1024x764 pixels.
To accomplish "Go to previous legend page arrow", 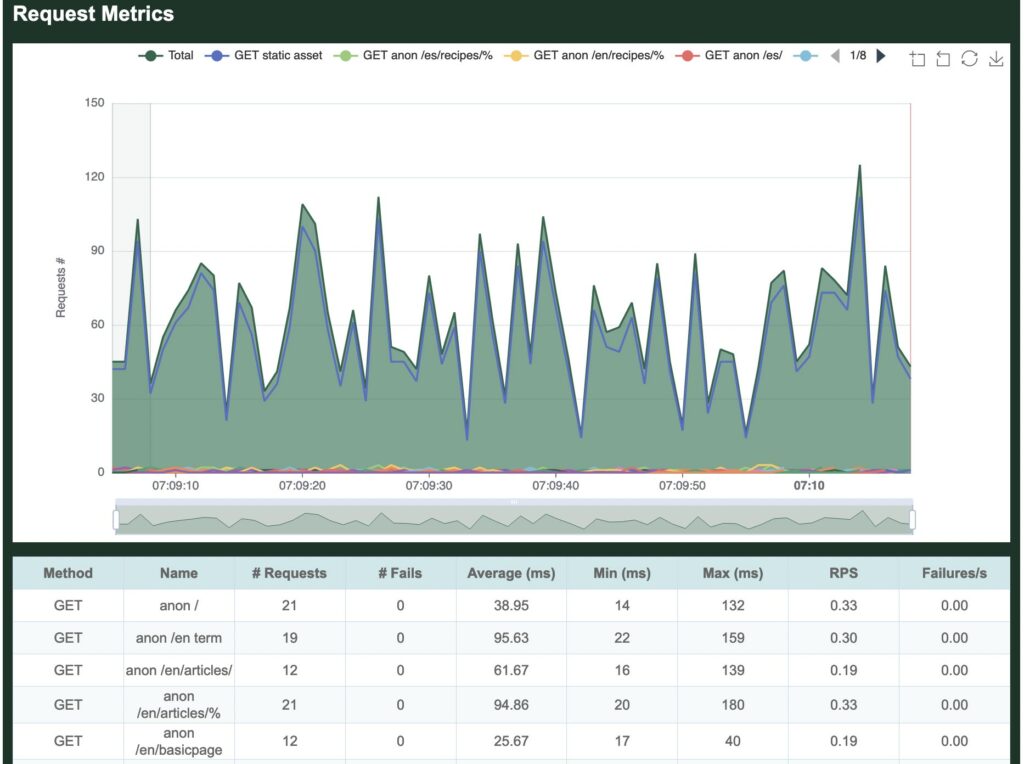I will (835, 56).
